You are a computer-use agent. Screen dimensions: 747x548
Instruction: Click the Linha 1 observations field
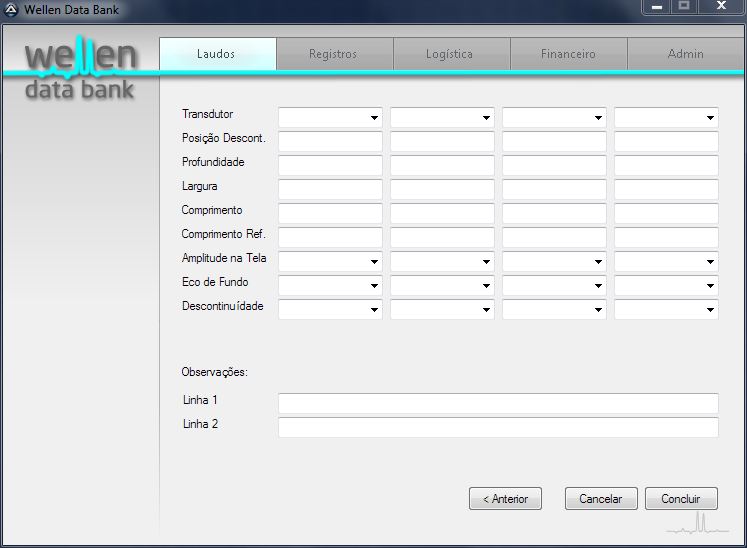coord(498,403)
